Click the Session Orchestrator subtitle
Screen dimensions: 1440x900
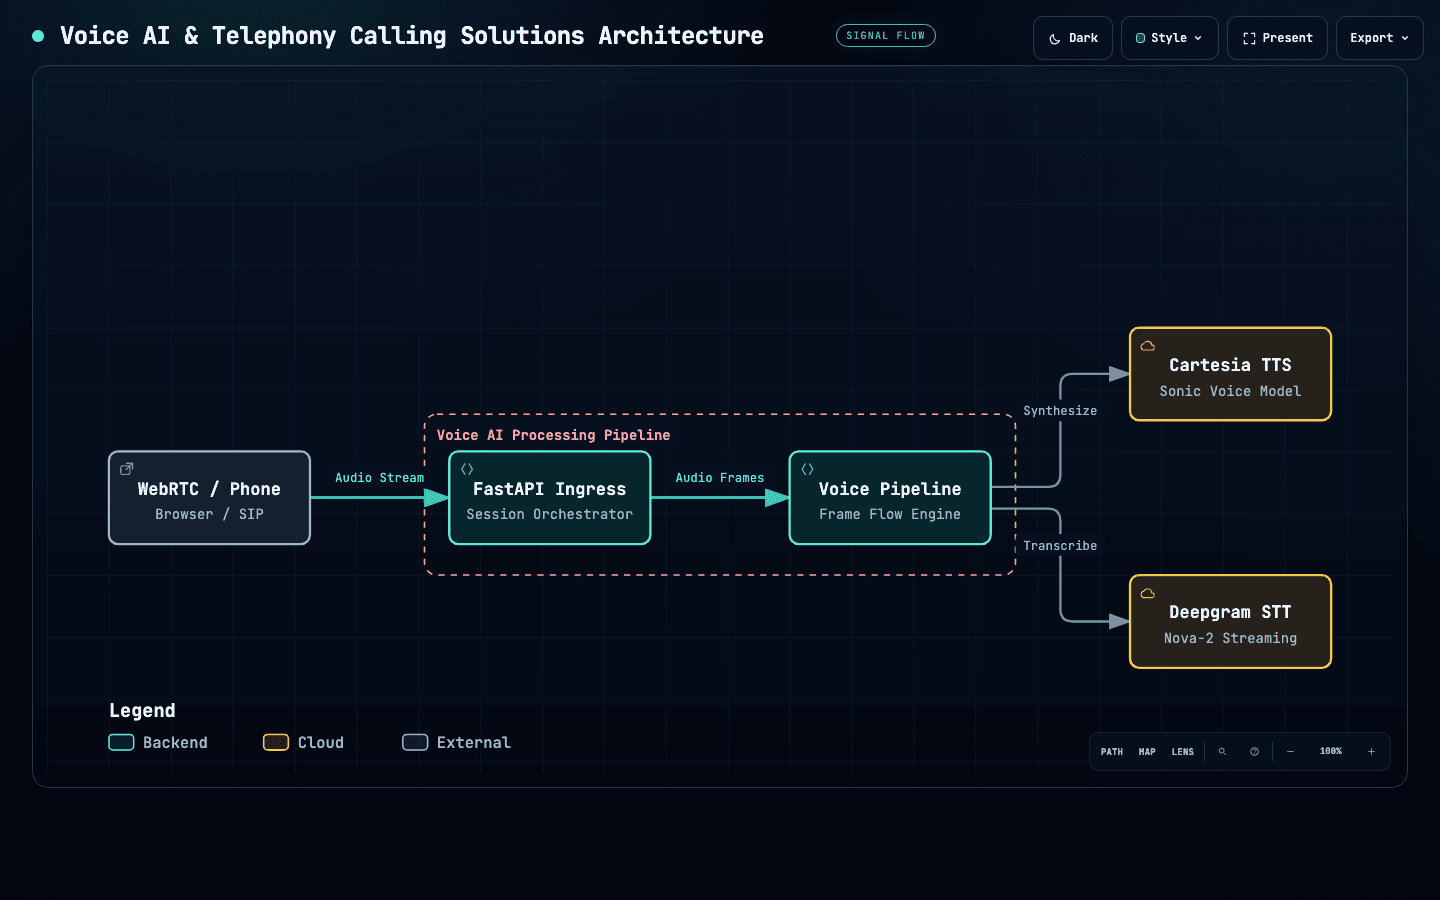550,515
